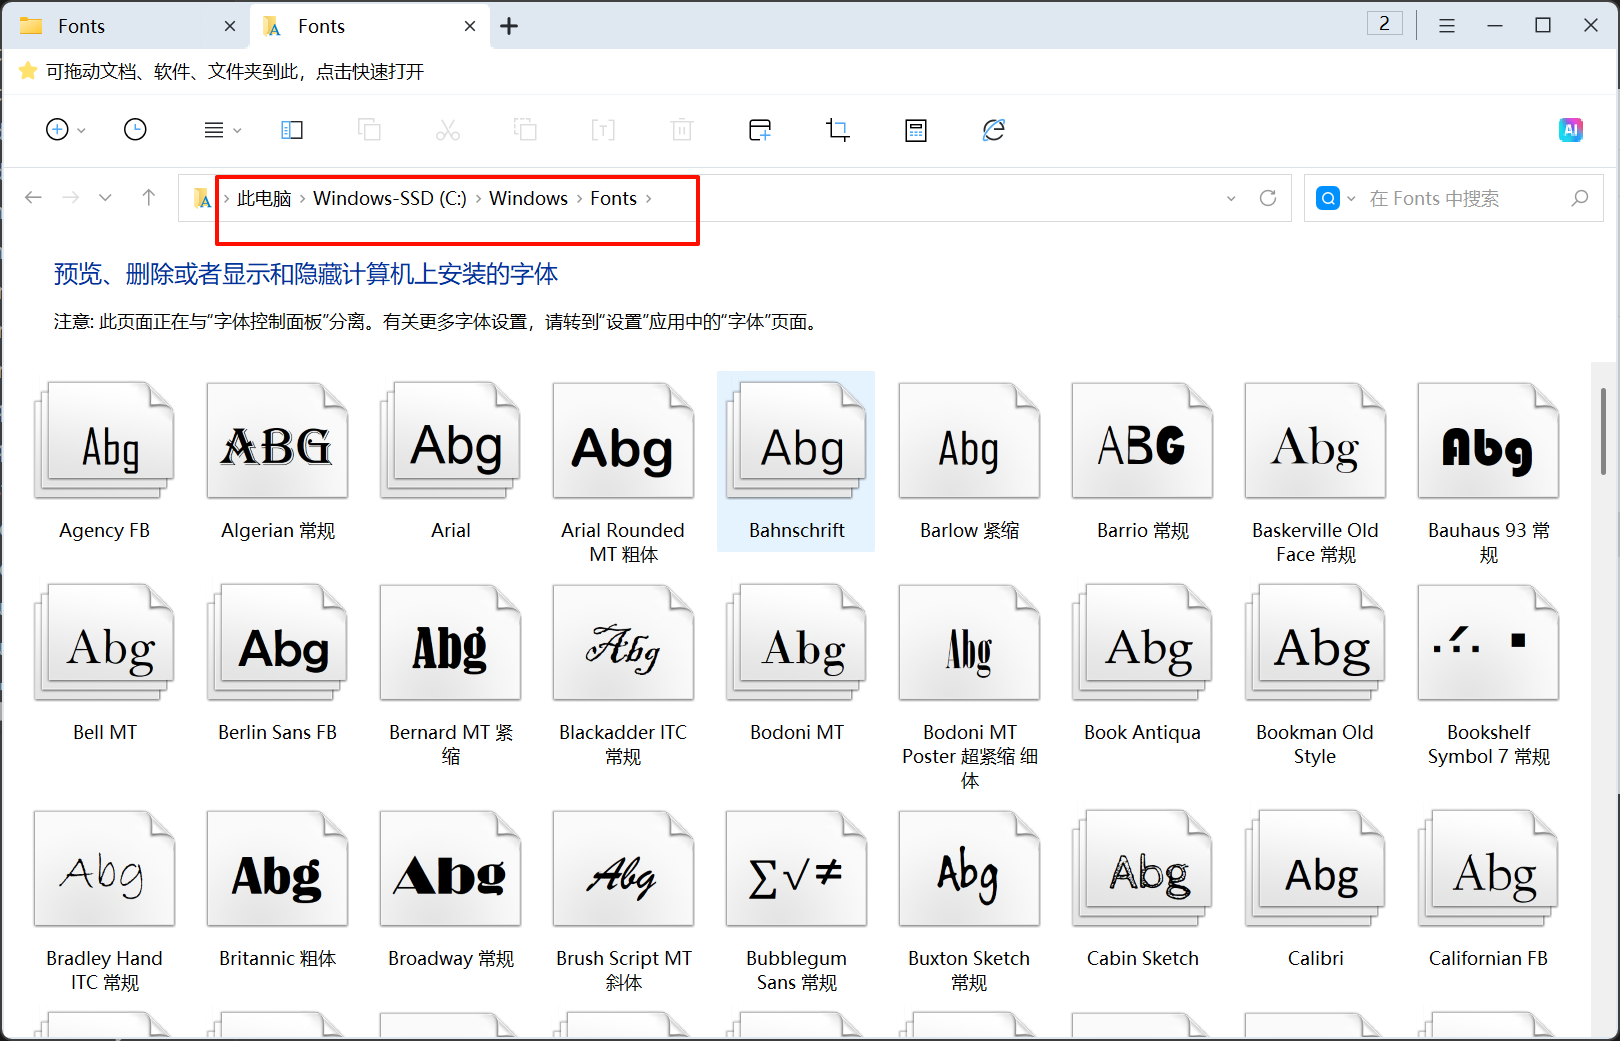
Task: Select the Cabin Sketch font
Action: (x=1143, y=889)
